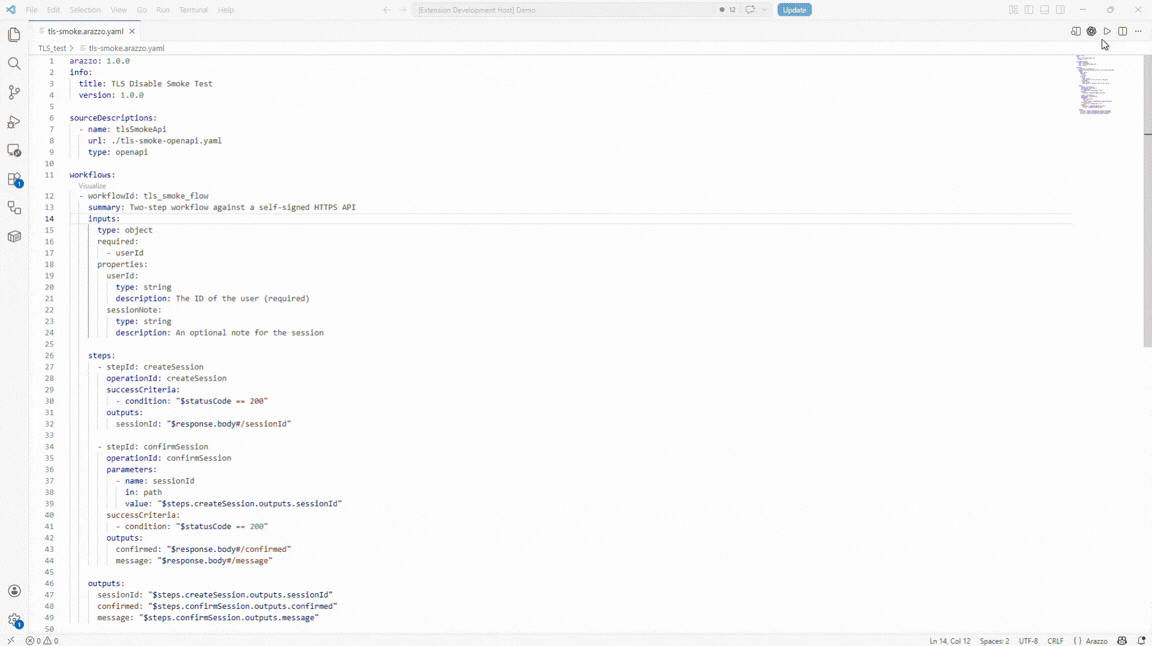Click the command center search box
Screen dimensions: 1152x646
562,10
